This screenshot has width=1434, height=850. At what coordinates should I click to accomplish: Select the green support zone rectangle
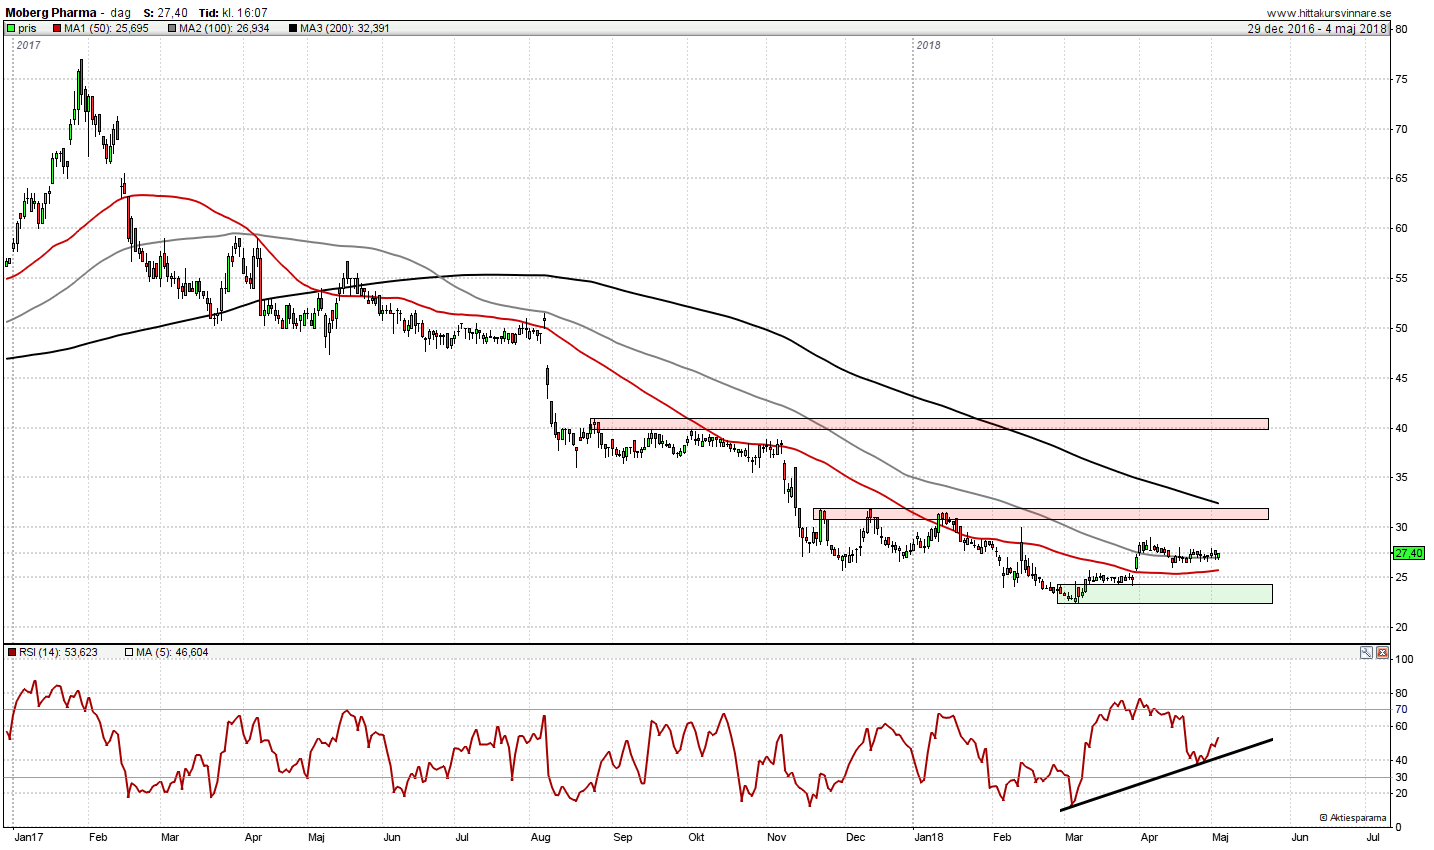1165,594
